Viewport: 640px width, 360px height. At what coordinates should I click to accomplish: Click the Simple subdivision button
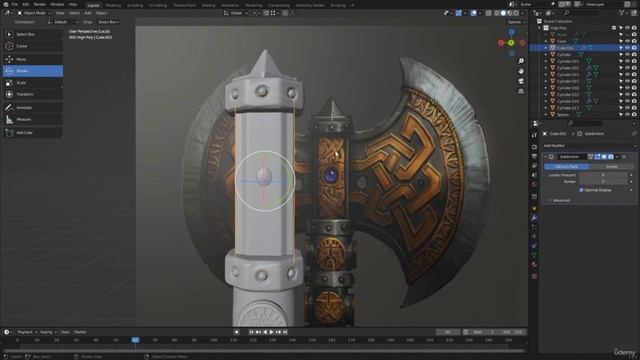611,167
